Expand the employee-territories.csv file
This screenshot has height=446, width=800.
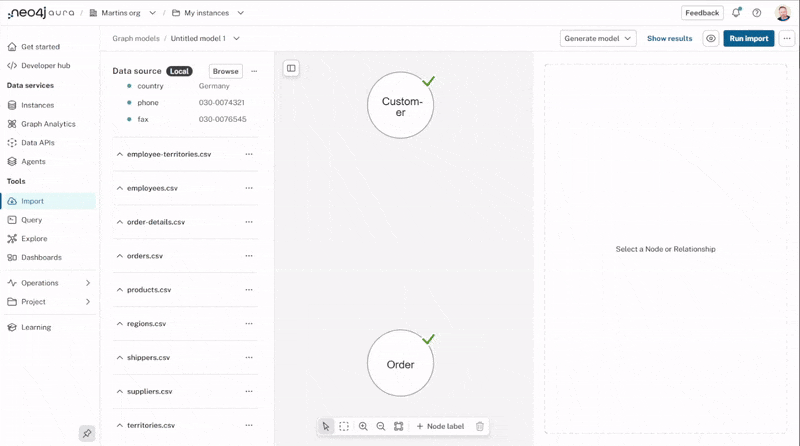pos(119,154)
